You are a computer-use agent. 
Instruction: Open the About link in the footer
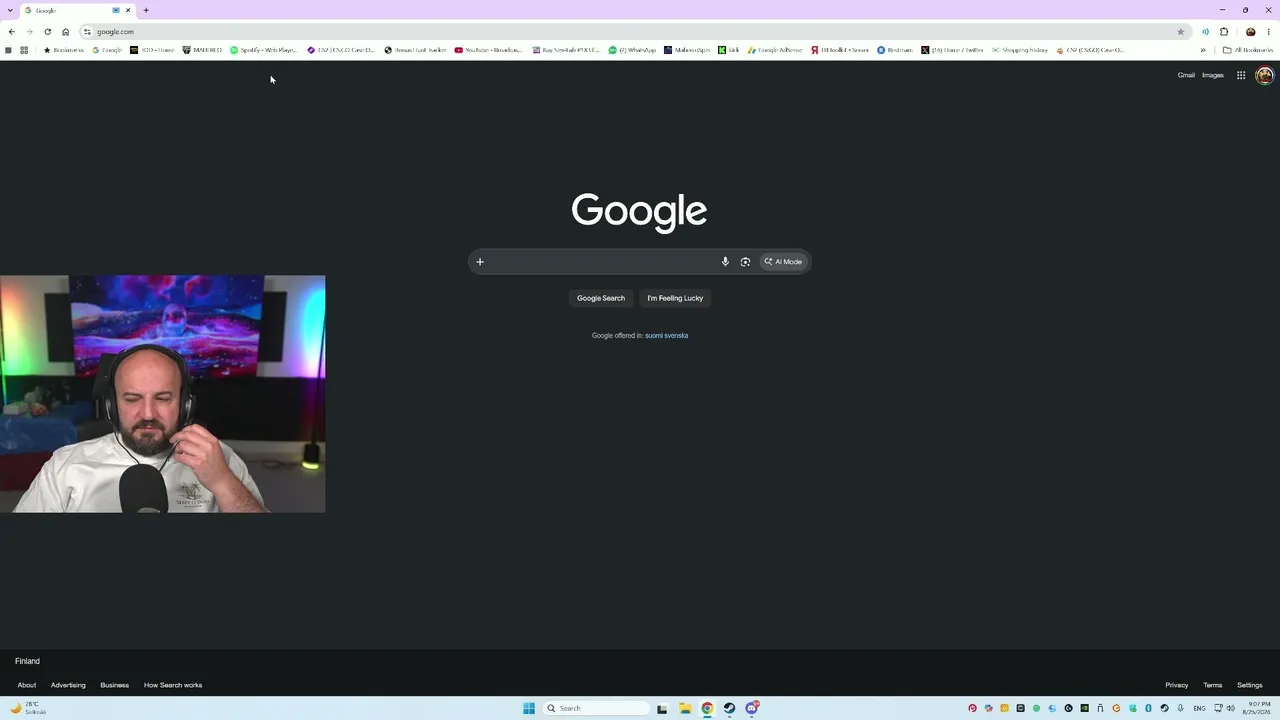click(27, 685)
